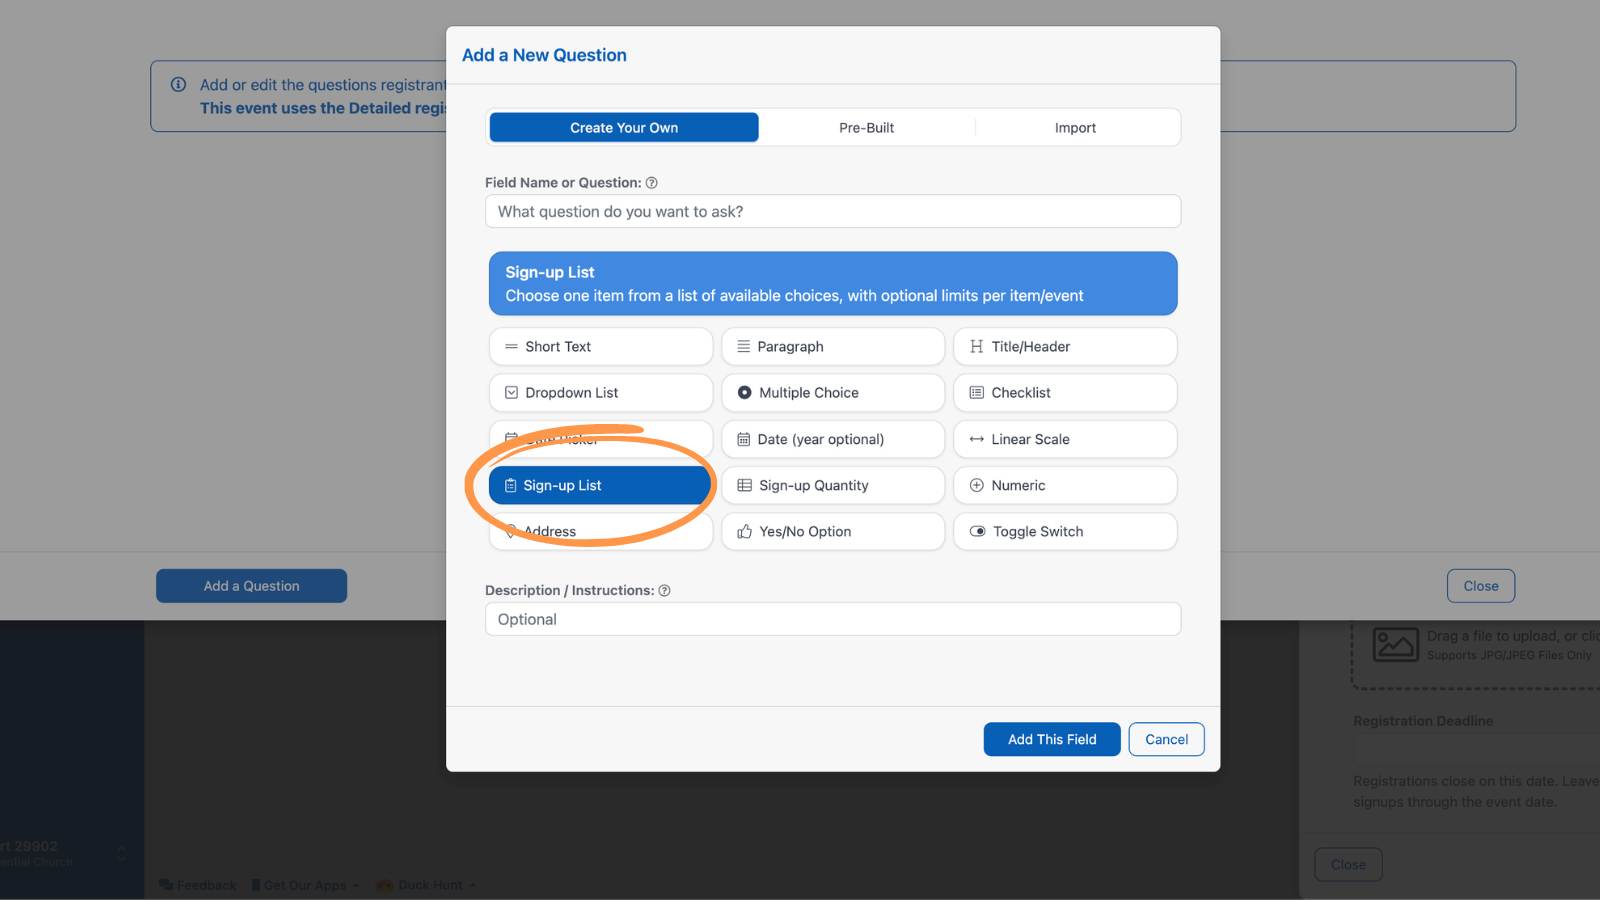Open the Duck Hunt footer dropdown
The image size is (1600, 900).
pos(427,885)
